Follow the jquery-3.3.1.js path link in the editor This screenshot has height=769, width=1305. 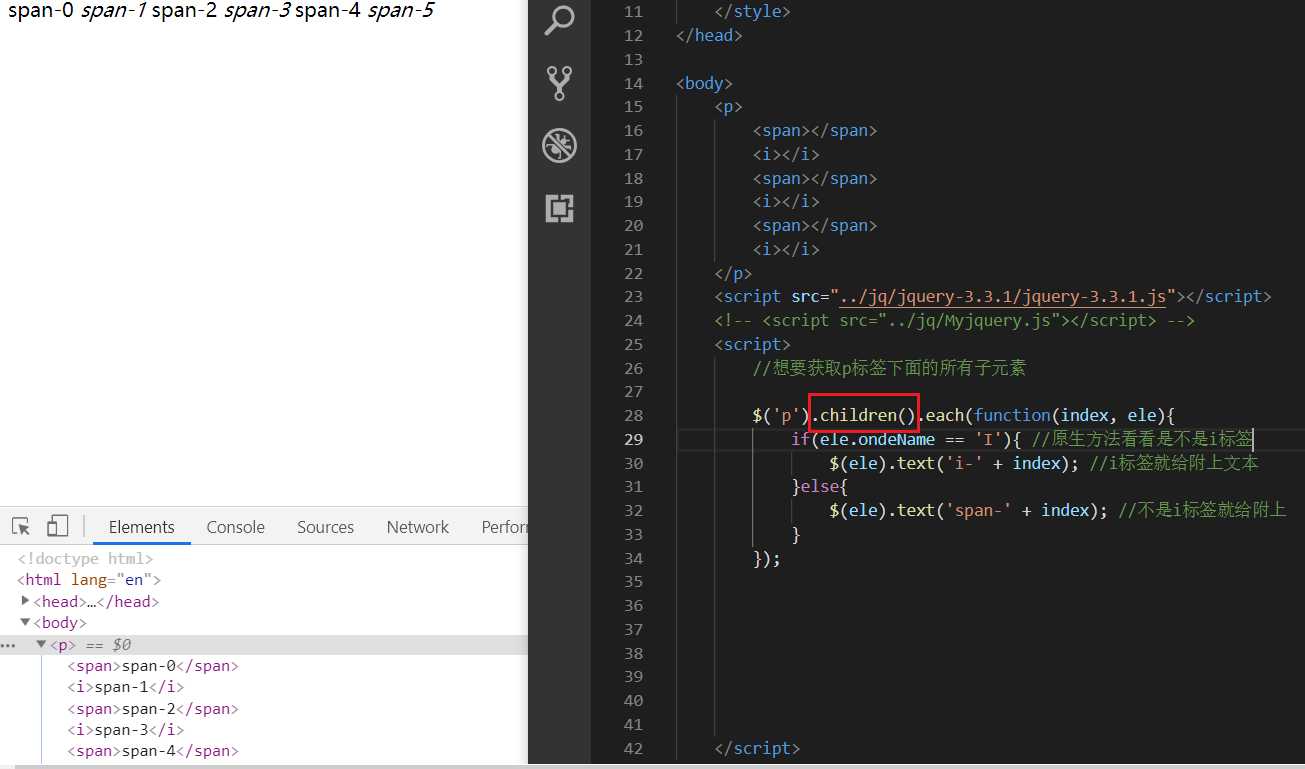(x=1003, y=296)
